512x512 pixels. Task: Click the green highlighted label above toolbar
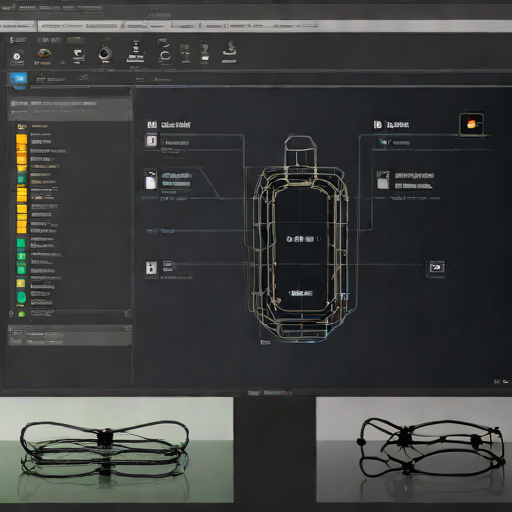76,41
